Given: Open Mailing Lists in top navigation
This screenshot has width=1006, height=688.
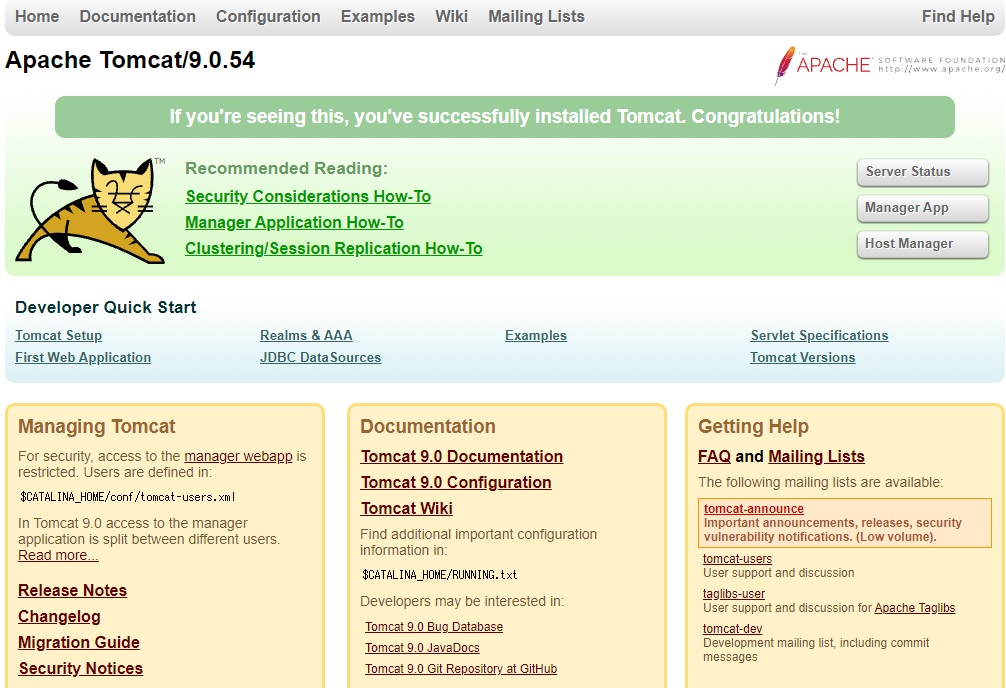Looking at the screenshot, I should 536,17.
